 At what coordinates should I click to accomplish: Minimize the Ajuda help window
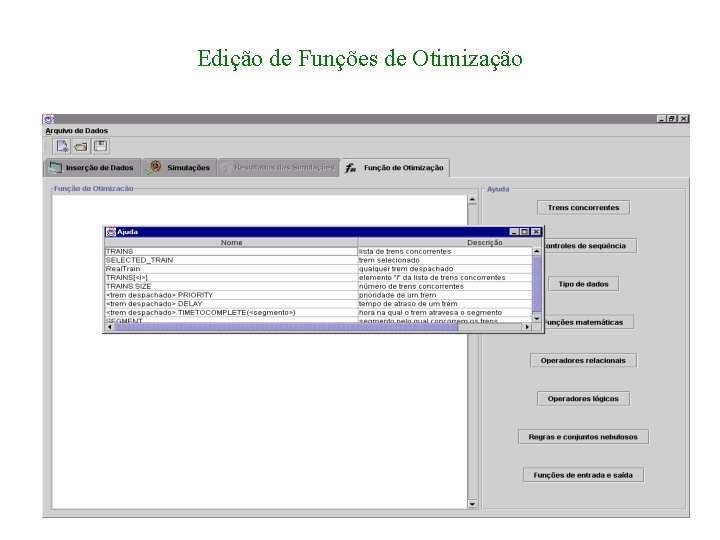pos(514,232)
